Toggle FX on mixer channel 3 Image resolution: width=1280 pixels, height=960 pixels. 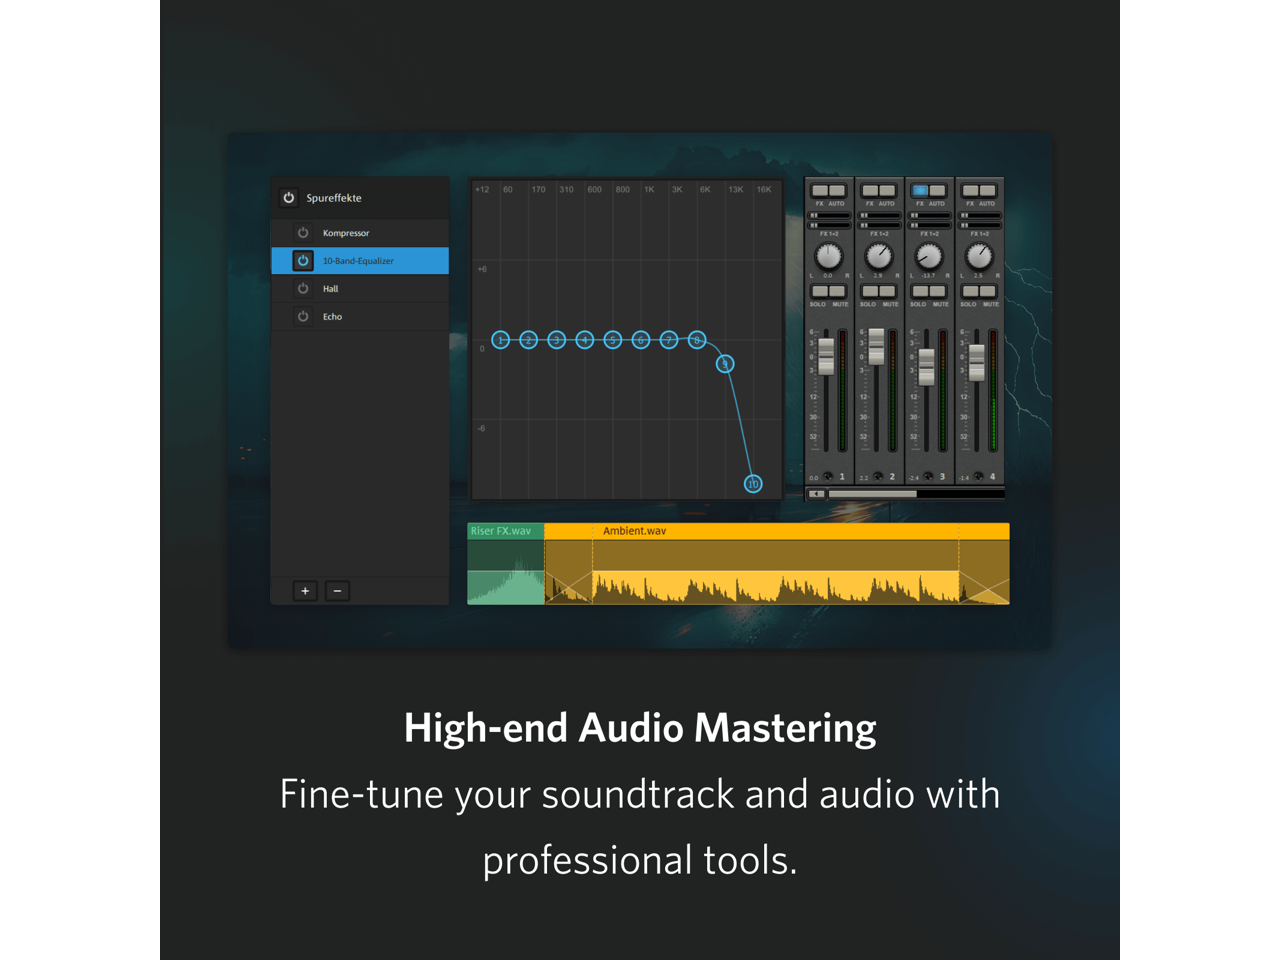pos(920,190)
